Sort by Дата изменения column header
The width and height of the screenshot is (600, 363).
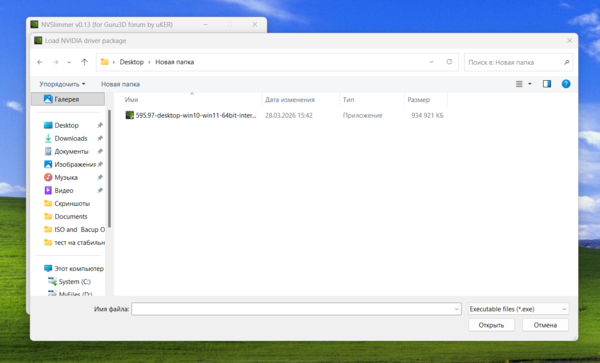pos(290,100)
